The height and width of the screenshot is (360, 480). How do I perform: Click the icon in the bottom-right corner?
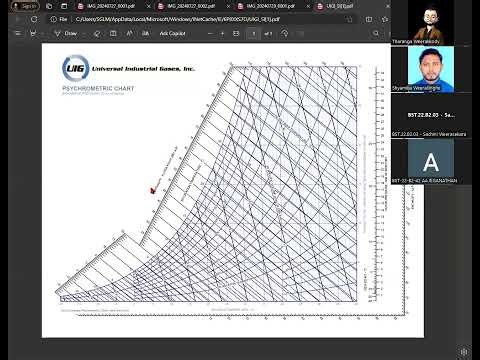(x=464, y=352)
